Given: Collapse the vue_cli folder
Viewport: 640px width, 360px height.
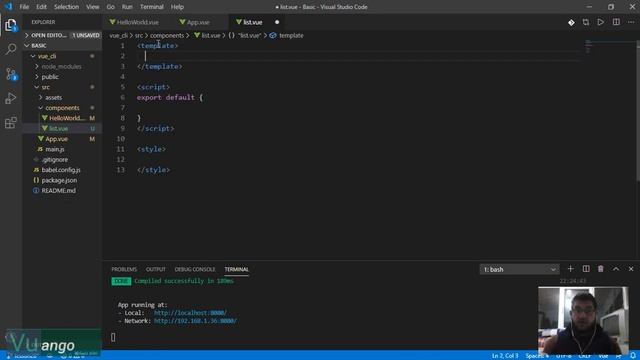Looking at the screenshot, I should pos(62,56).
